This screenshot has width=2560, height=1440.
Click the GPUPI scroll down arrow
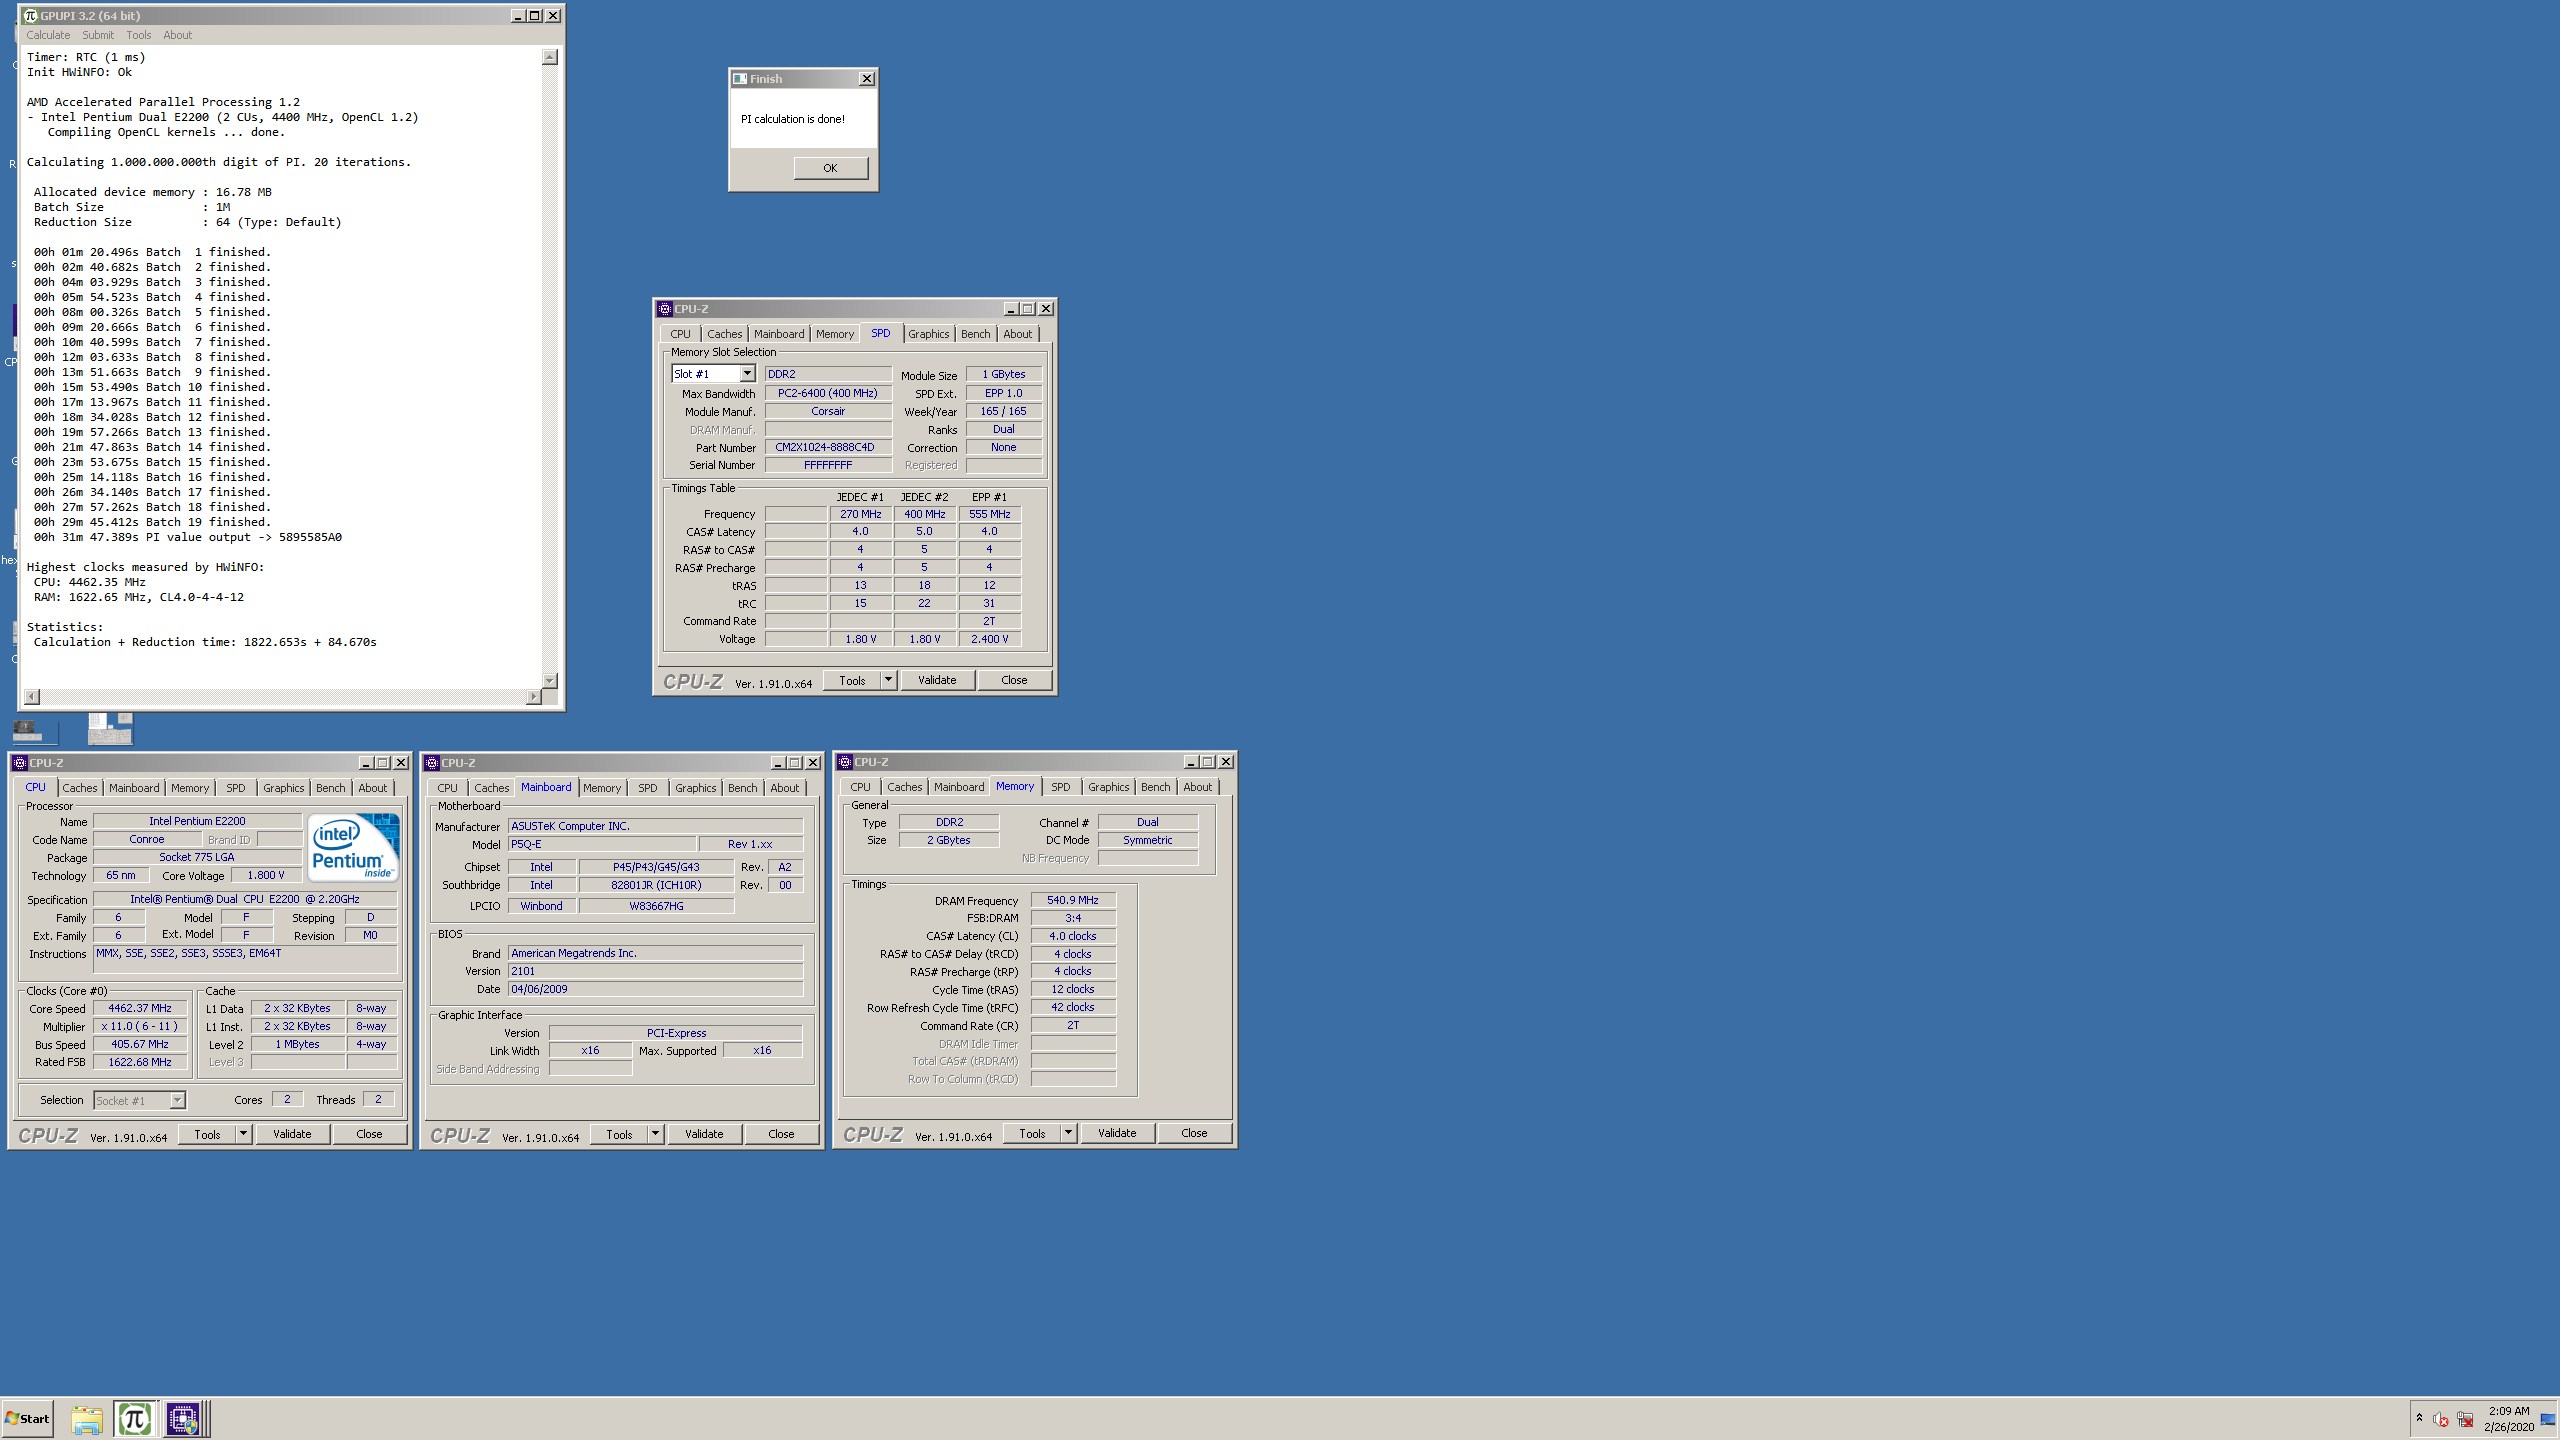click(549, 680)
